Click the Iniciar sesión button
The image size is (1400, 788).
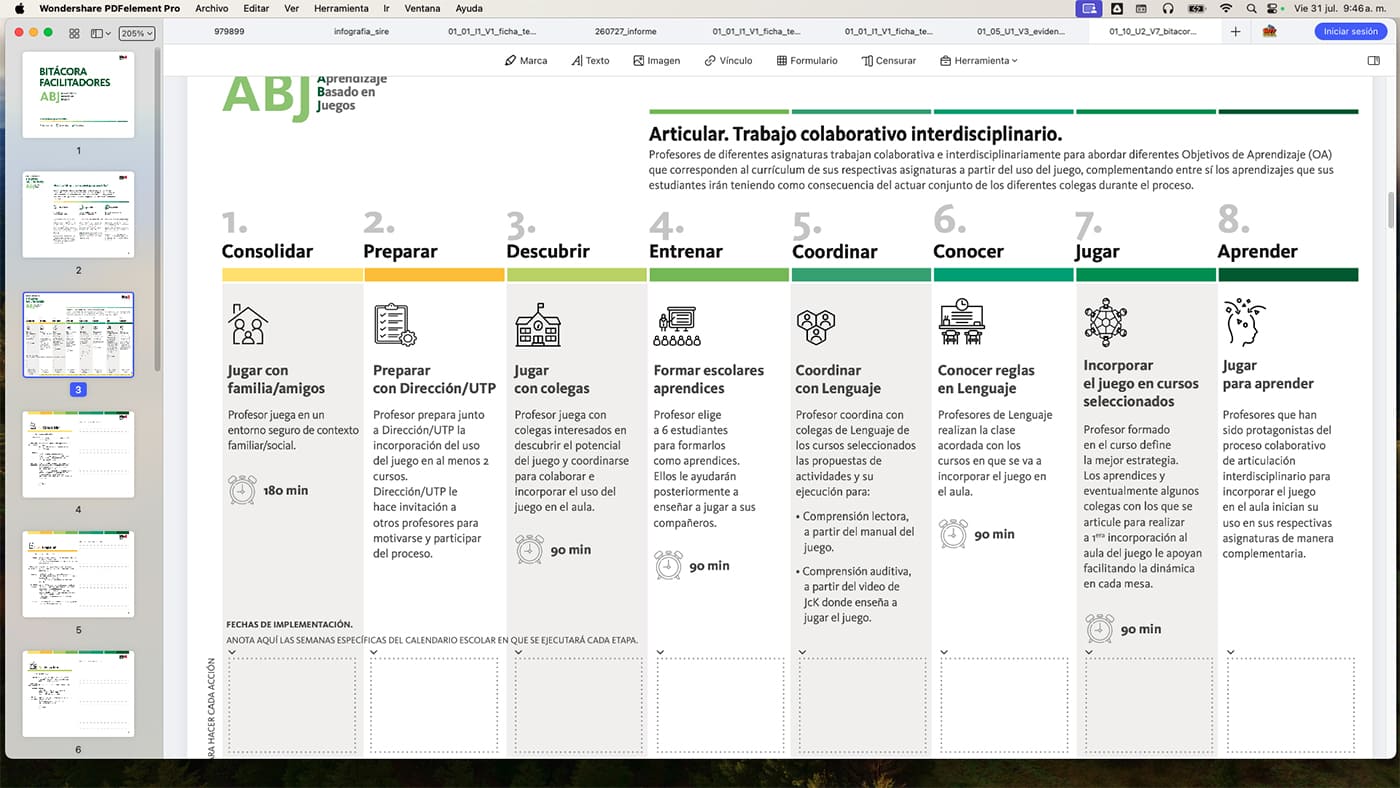[x=1350, y=32]
